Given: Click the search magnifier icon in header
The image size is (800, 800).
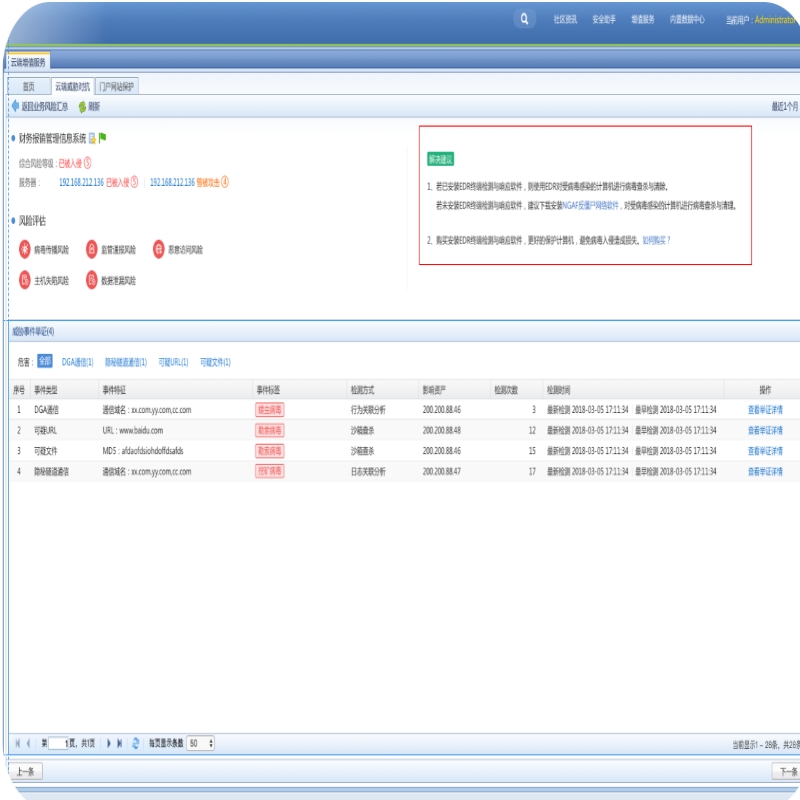Looking at the screenshot, I should [x=524, y=19].
